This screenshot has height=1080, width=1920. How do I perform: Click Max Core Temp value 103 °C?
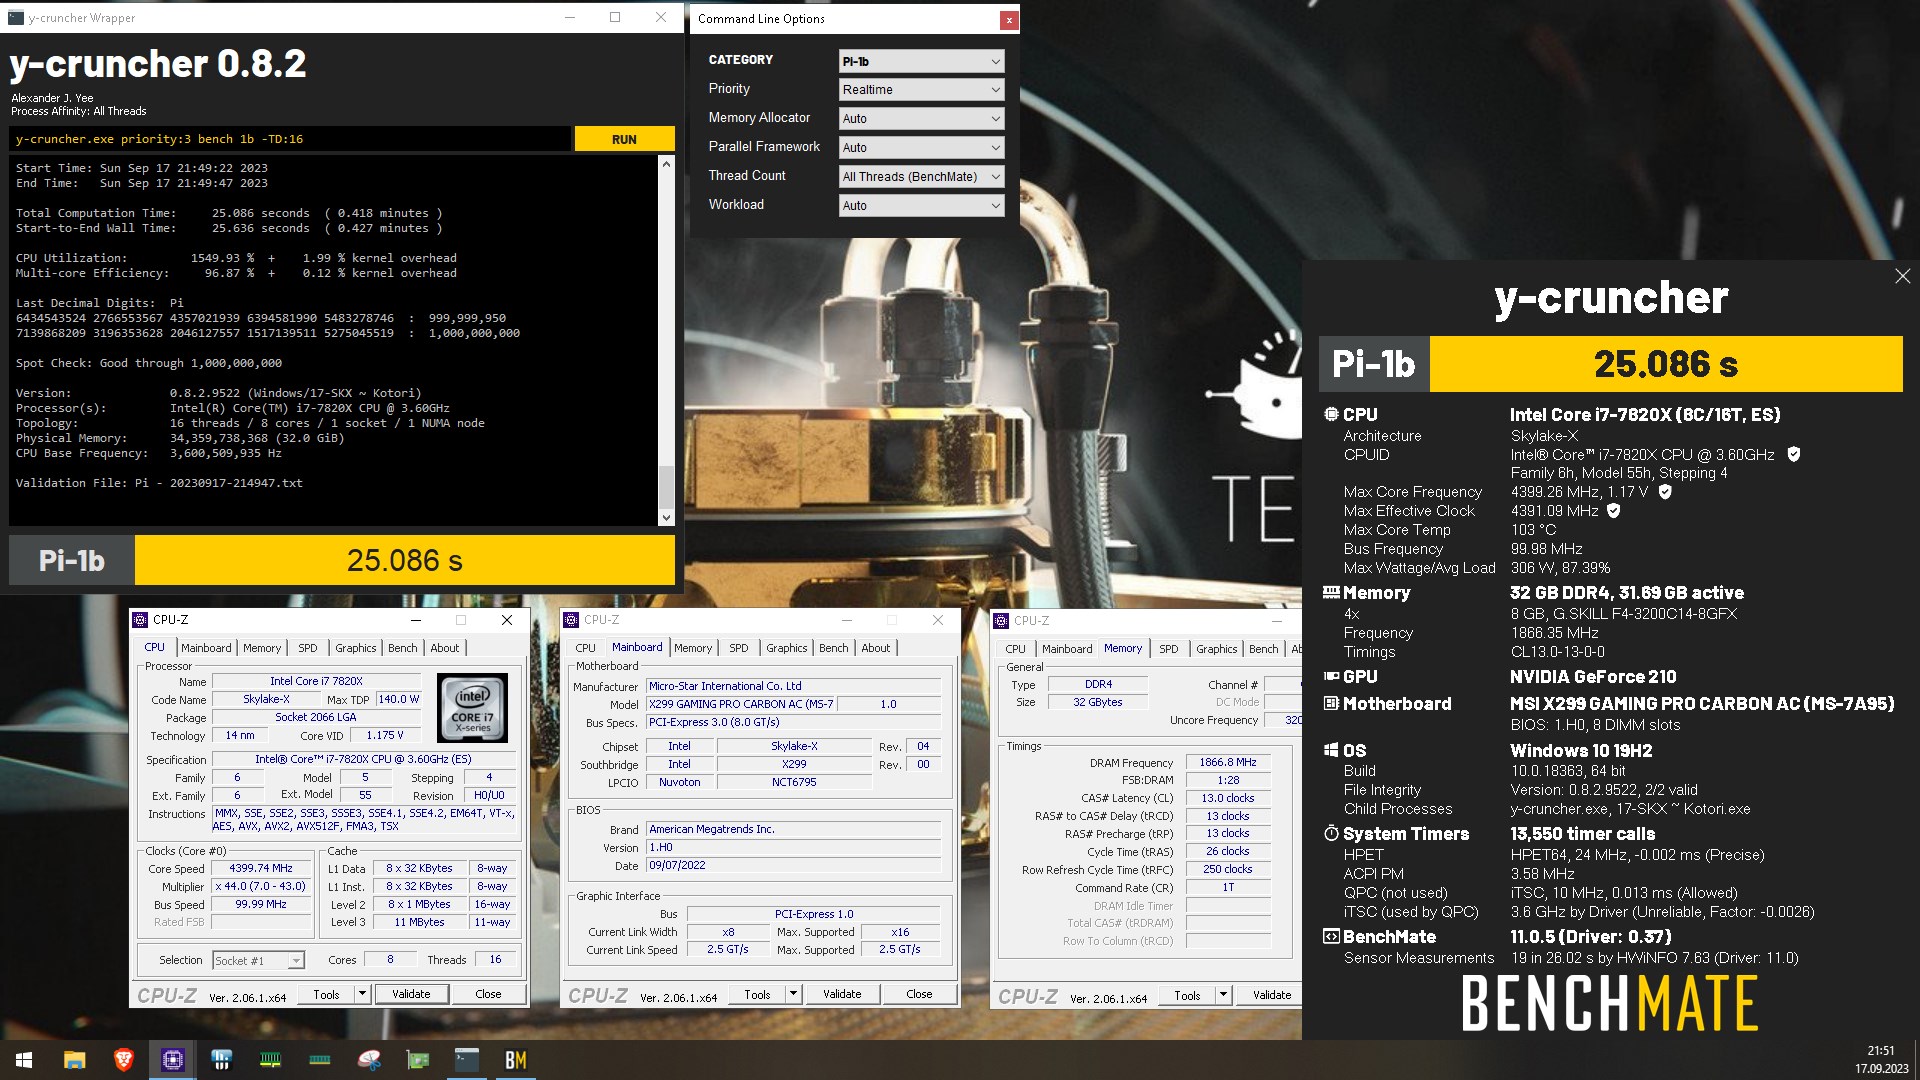[x=1534, y=529]
